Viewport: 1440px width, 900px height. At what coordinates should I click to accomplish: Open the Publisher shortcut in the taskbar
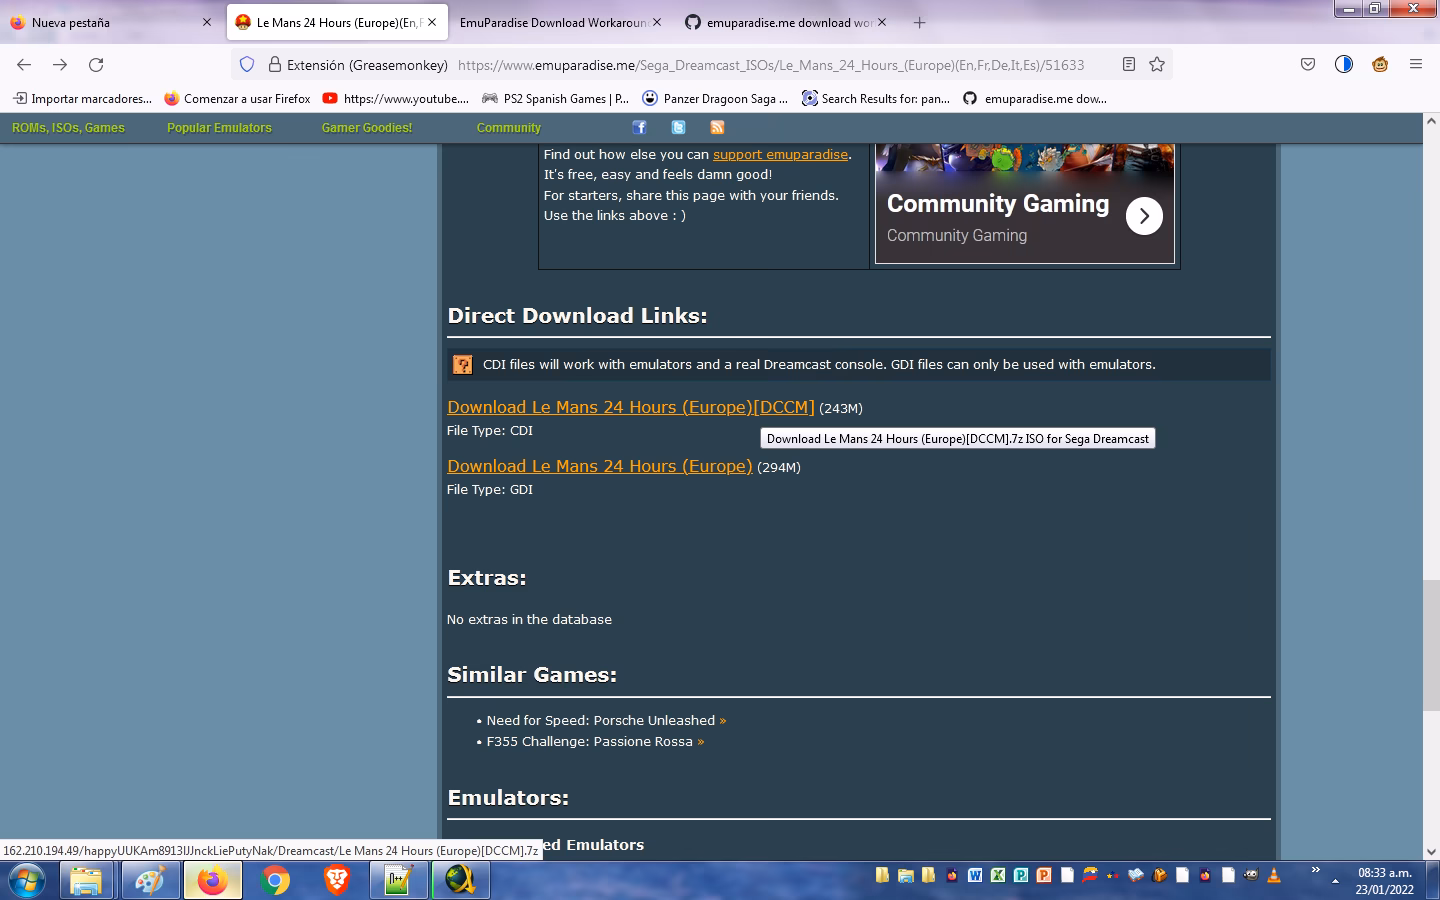click(x=1021, y=875)
